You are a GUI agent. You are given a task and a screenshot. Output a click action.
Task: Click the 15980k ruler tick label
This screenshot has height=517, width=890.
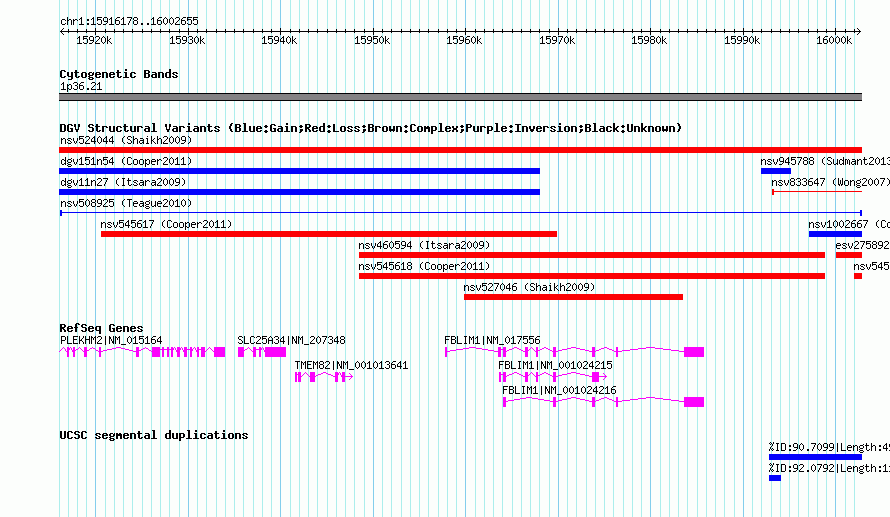649,40
